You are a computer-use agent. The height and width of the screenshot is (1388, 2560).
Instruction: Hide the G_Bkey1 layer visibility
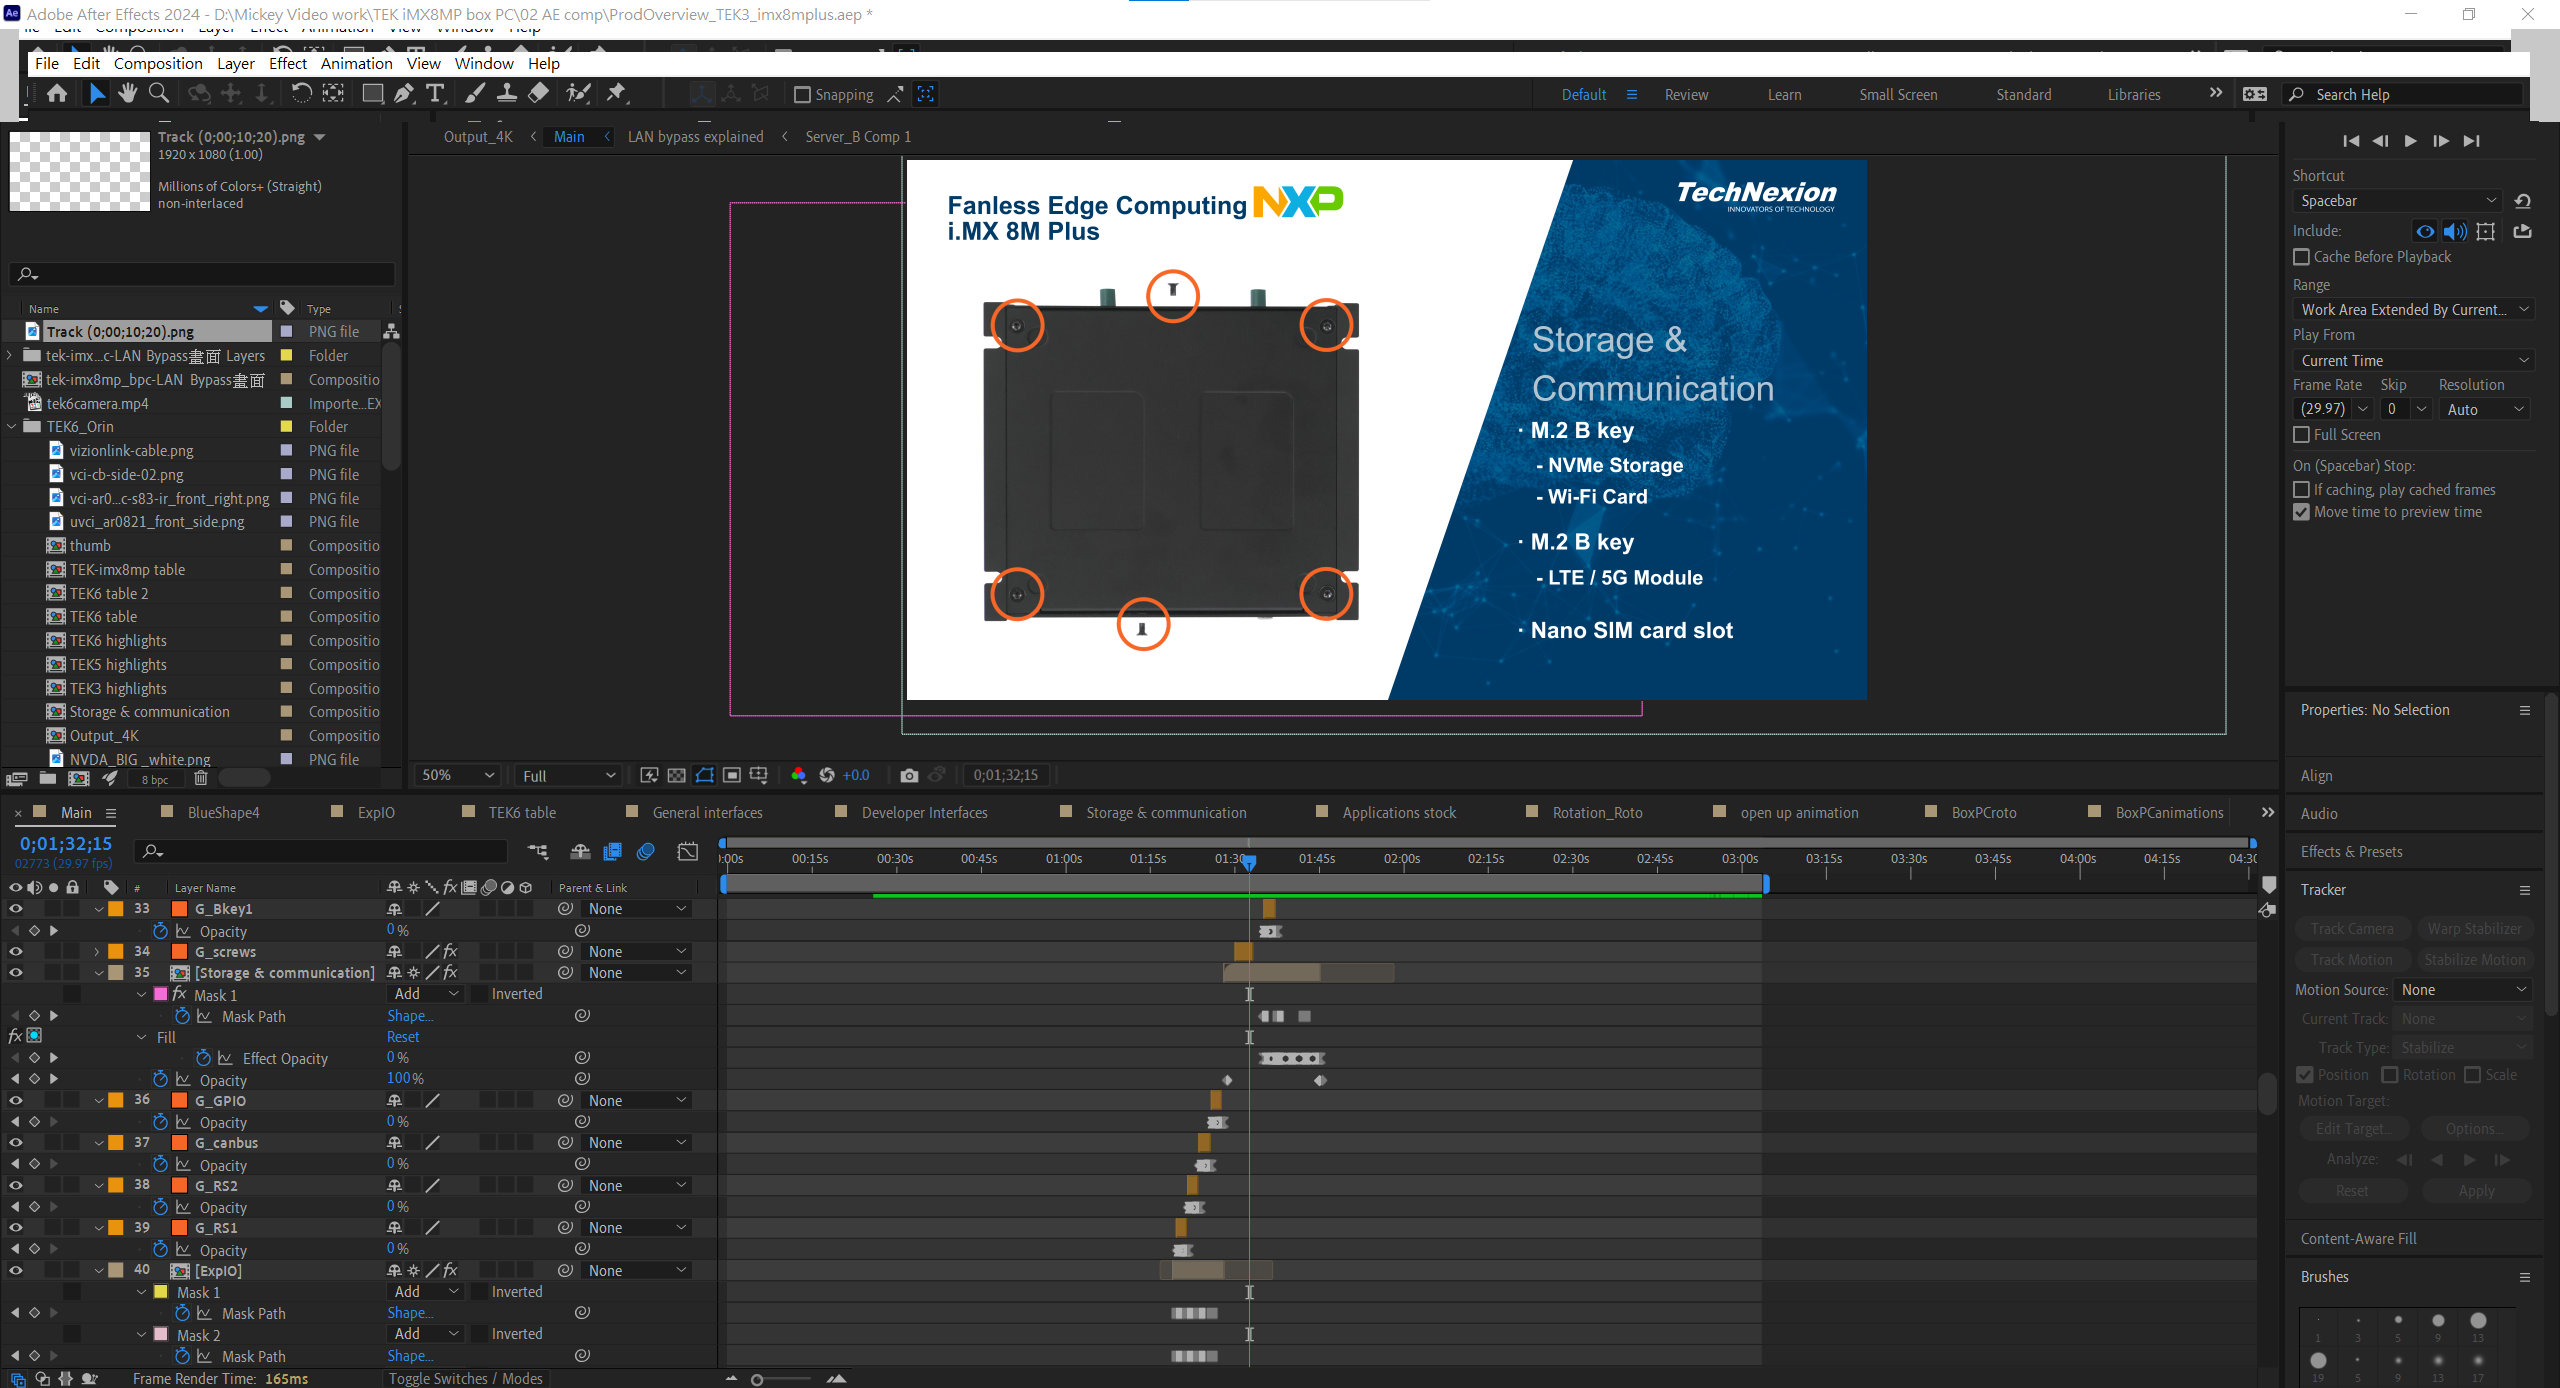pyautogui.click(x=16, y=908)
